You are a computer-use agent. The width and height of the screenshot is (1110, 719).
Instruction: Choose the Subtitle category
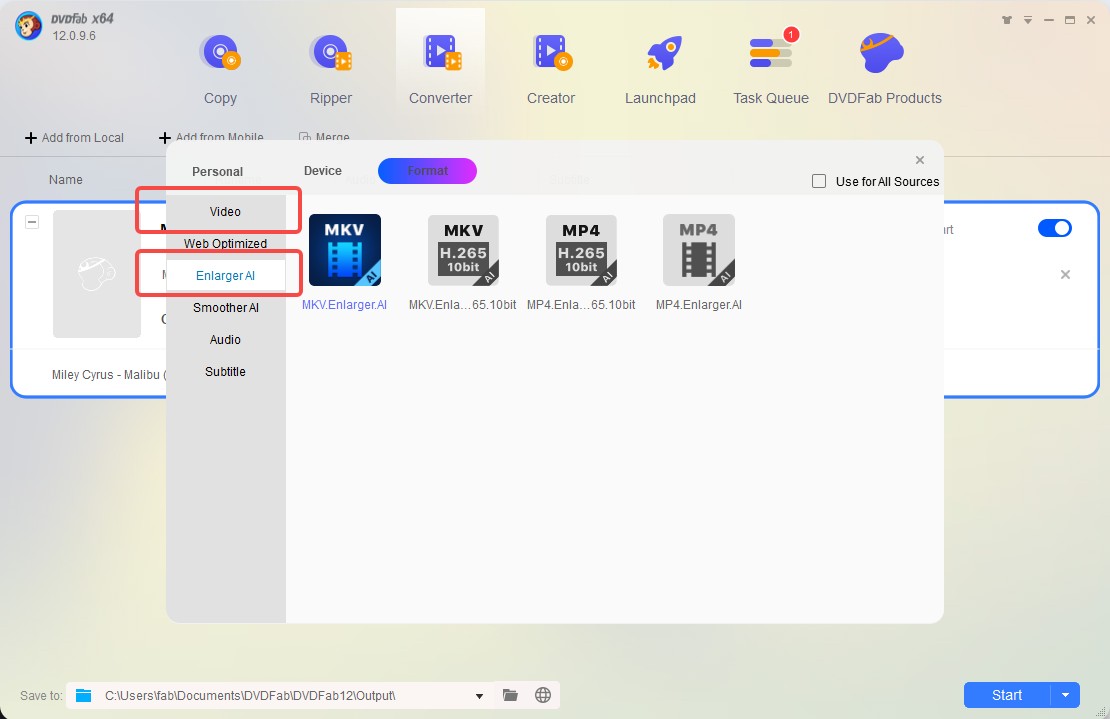[225, 372]
